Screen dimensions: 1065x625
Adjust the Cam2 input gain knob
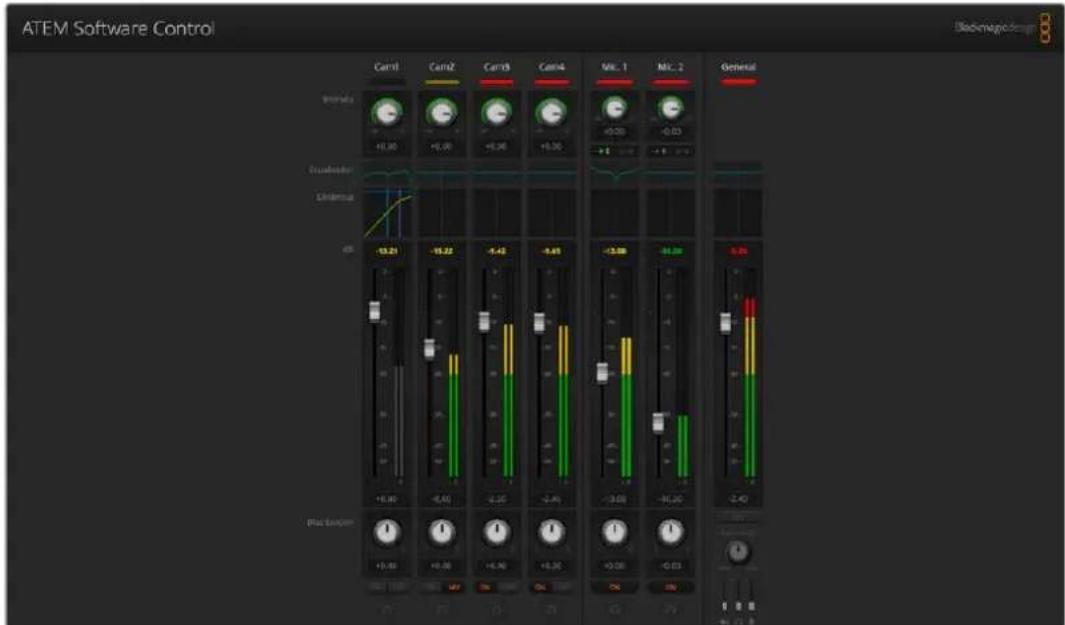[x=442, y=112]
